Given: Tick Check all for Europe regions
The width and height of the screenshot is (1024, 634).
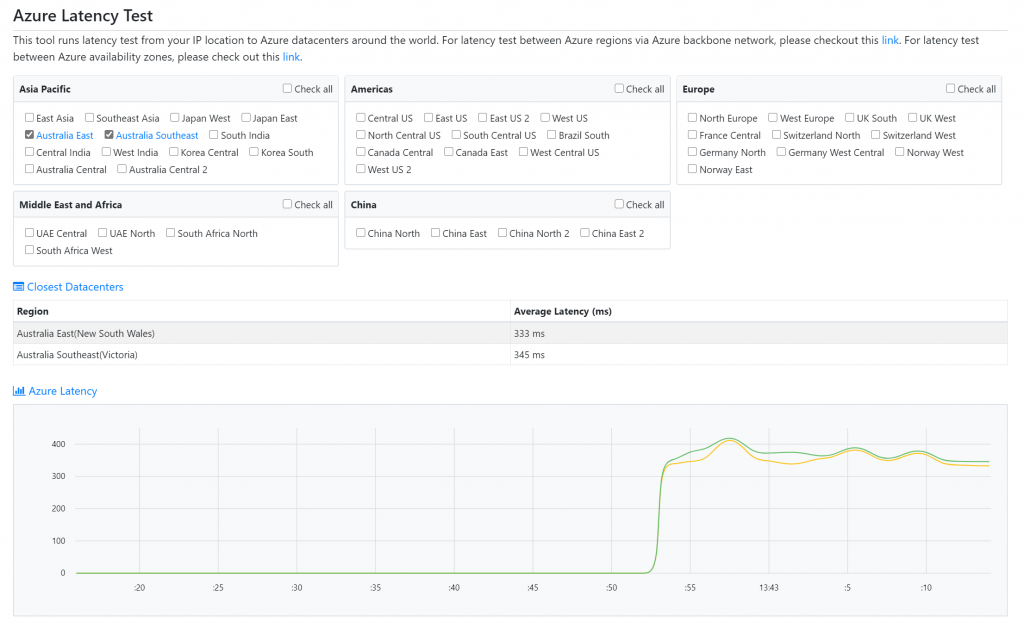Looking at the screenshot, I should pos(951,89).
